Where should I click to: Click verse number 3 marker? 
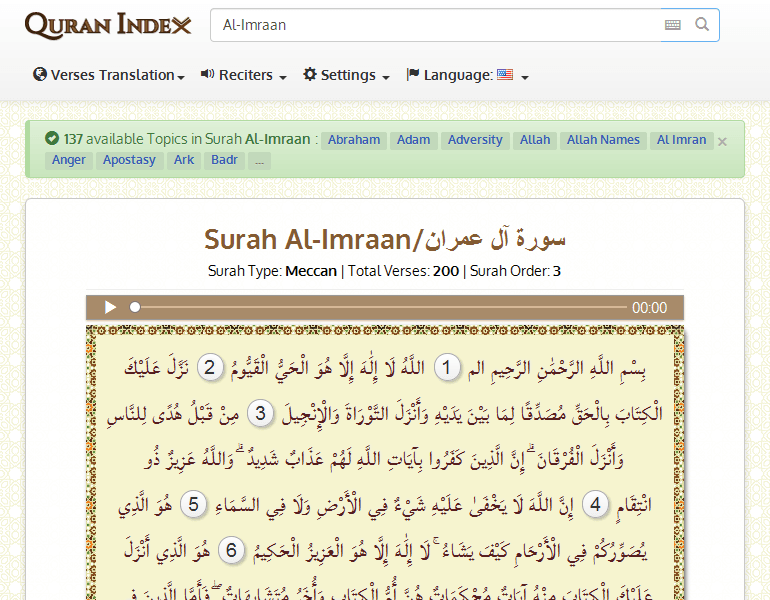coord(260,413)
